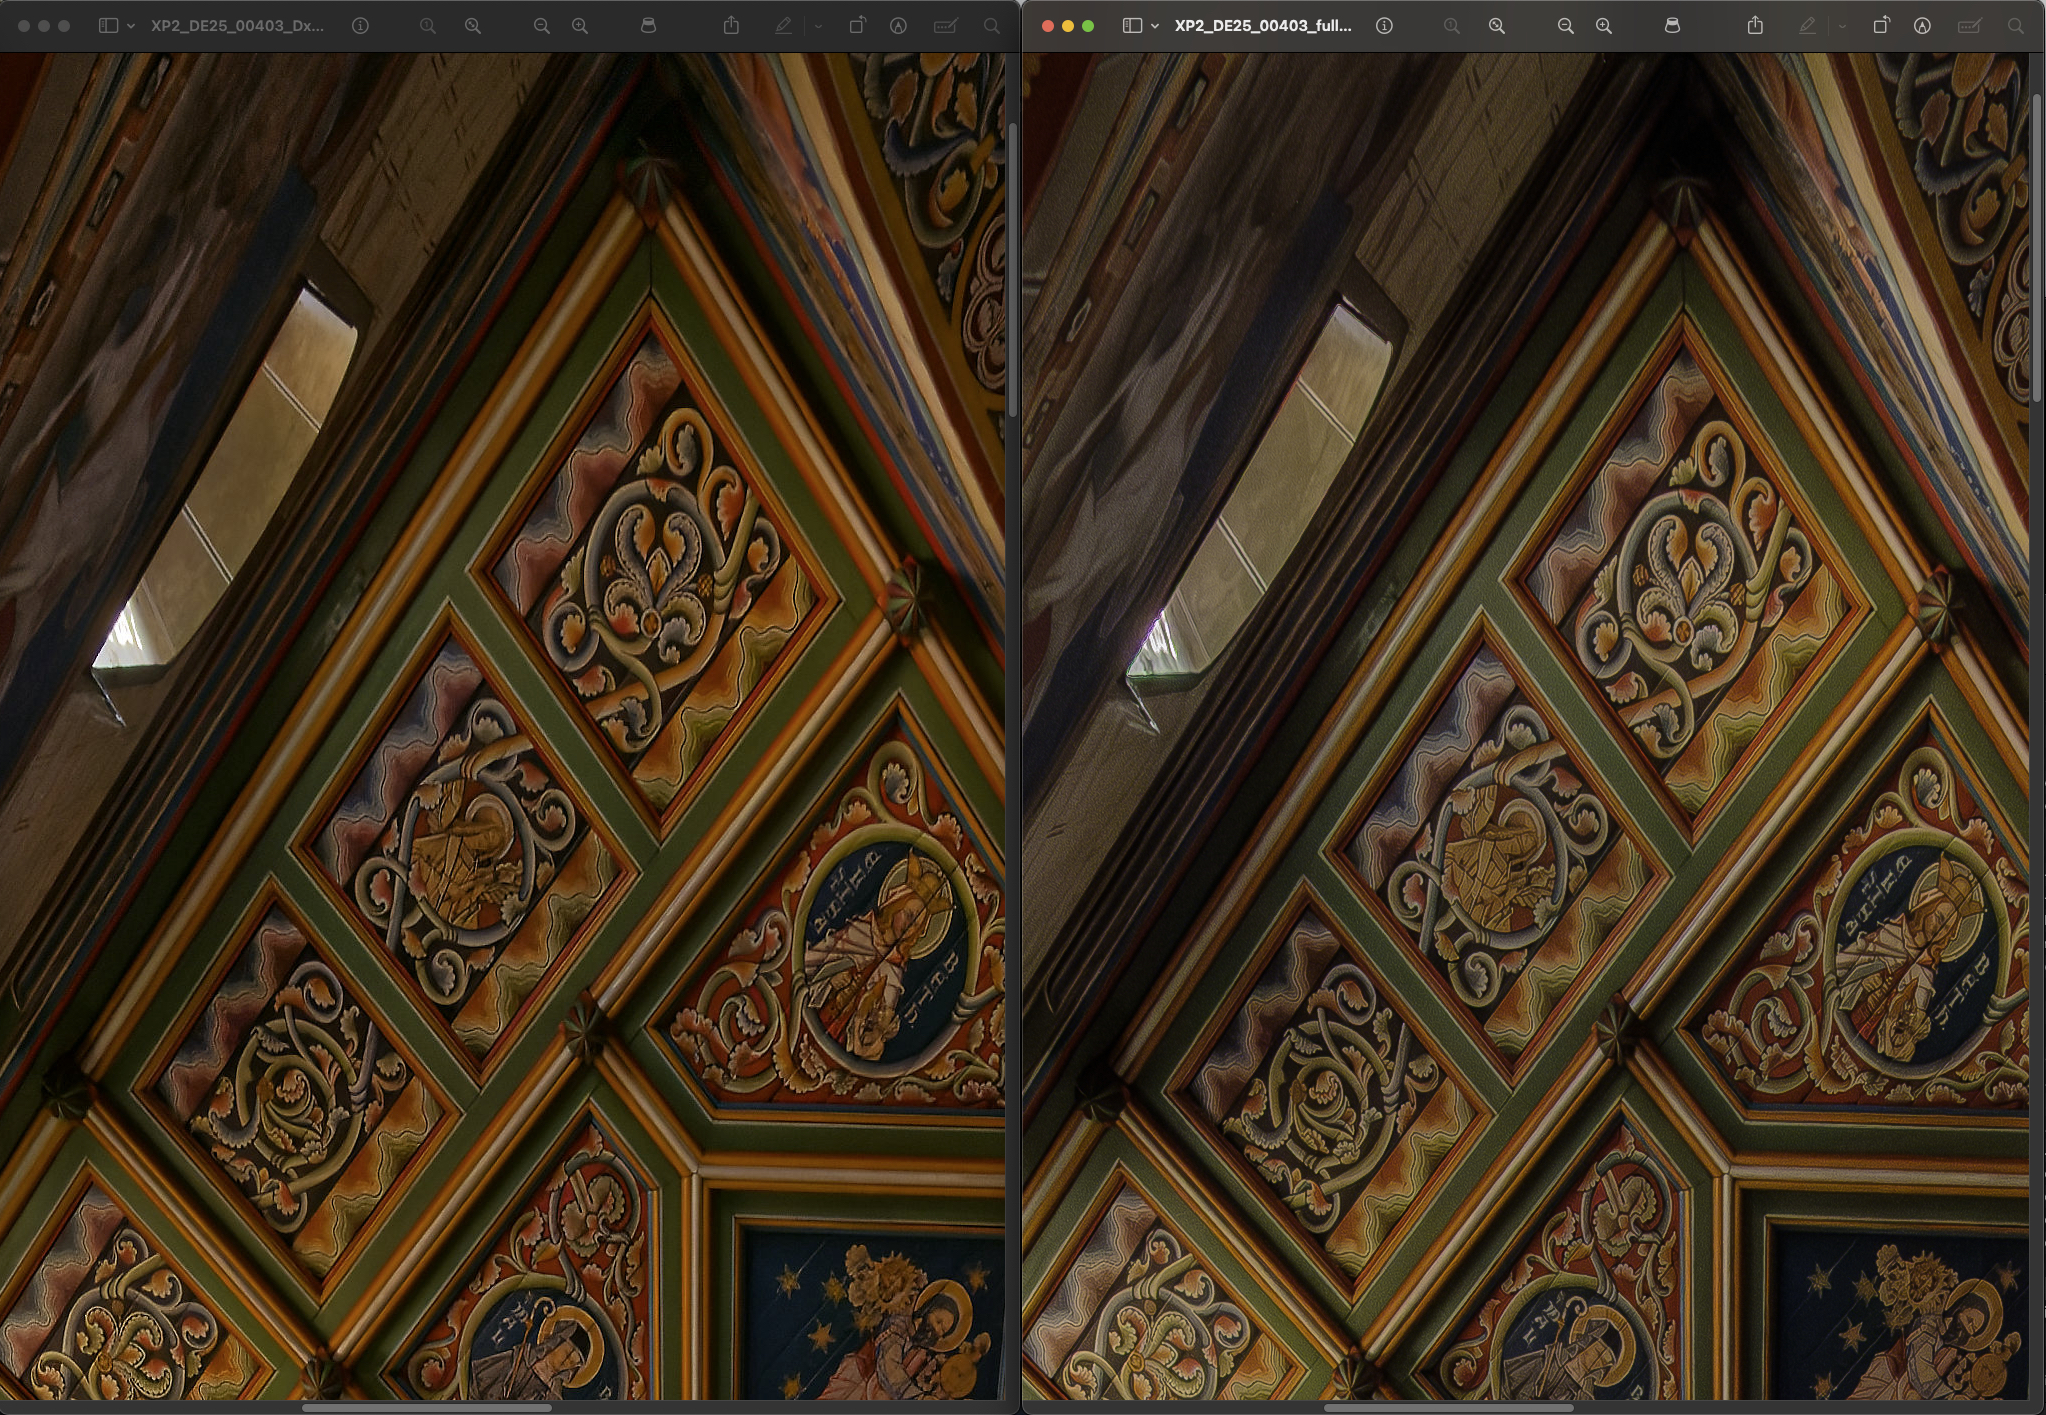Screen dimensions: 2046x1415
Task: Open search in the full window
Action: click(2015, 26)
